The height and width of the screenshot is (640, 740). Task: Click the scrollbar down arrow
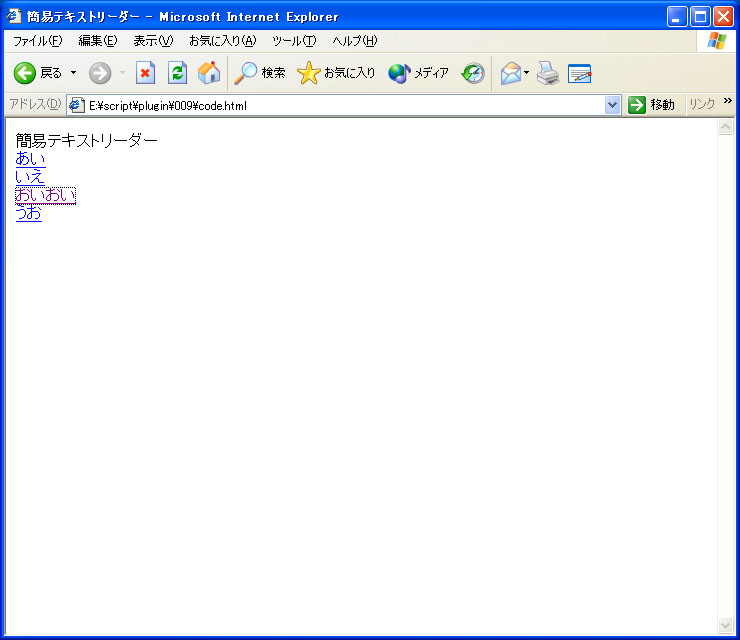(725, 625)
